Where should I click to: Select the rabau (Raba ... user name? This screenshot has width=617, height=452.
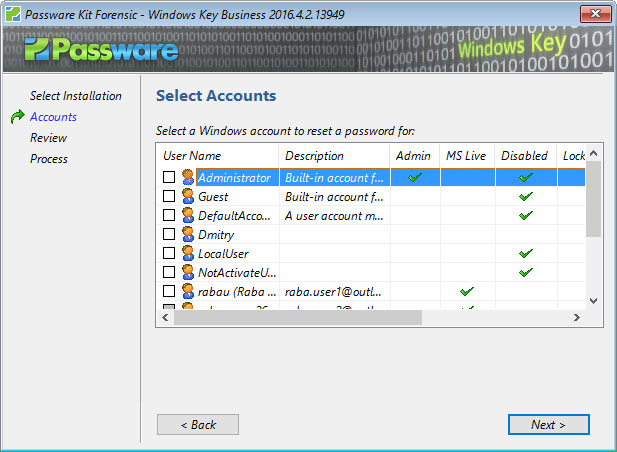[237, 291]
